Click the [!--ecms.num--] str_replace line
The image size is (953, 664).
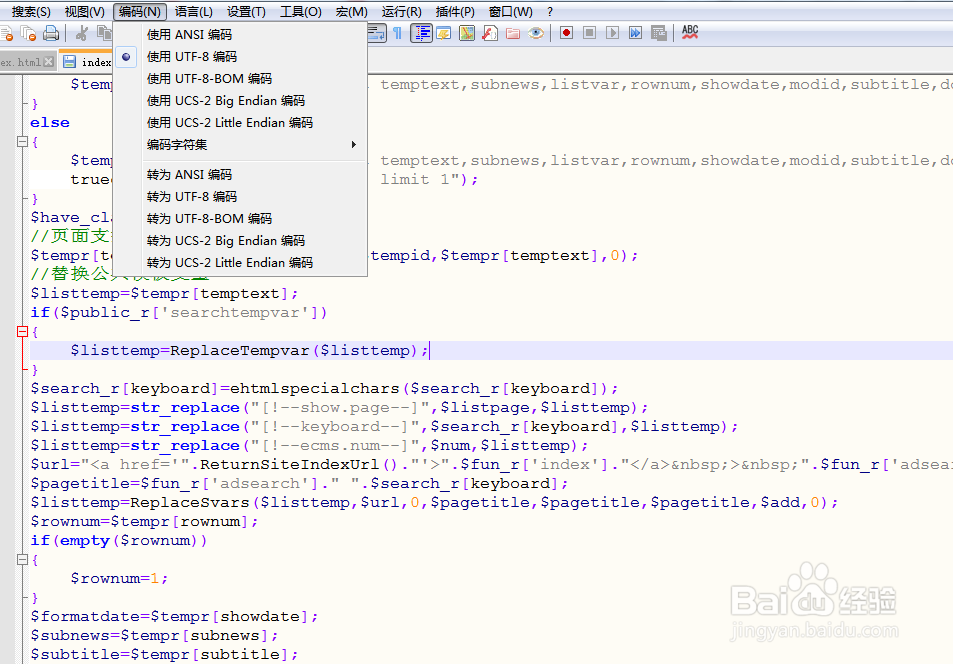309,446
